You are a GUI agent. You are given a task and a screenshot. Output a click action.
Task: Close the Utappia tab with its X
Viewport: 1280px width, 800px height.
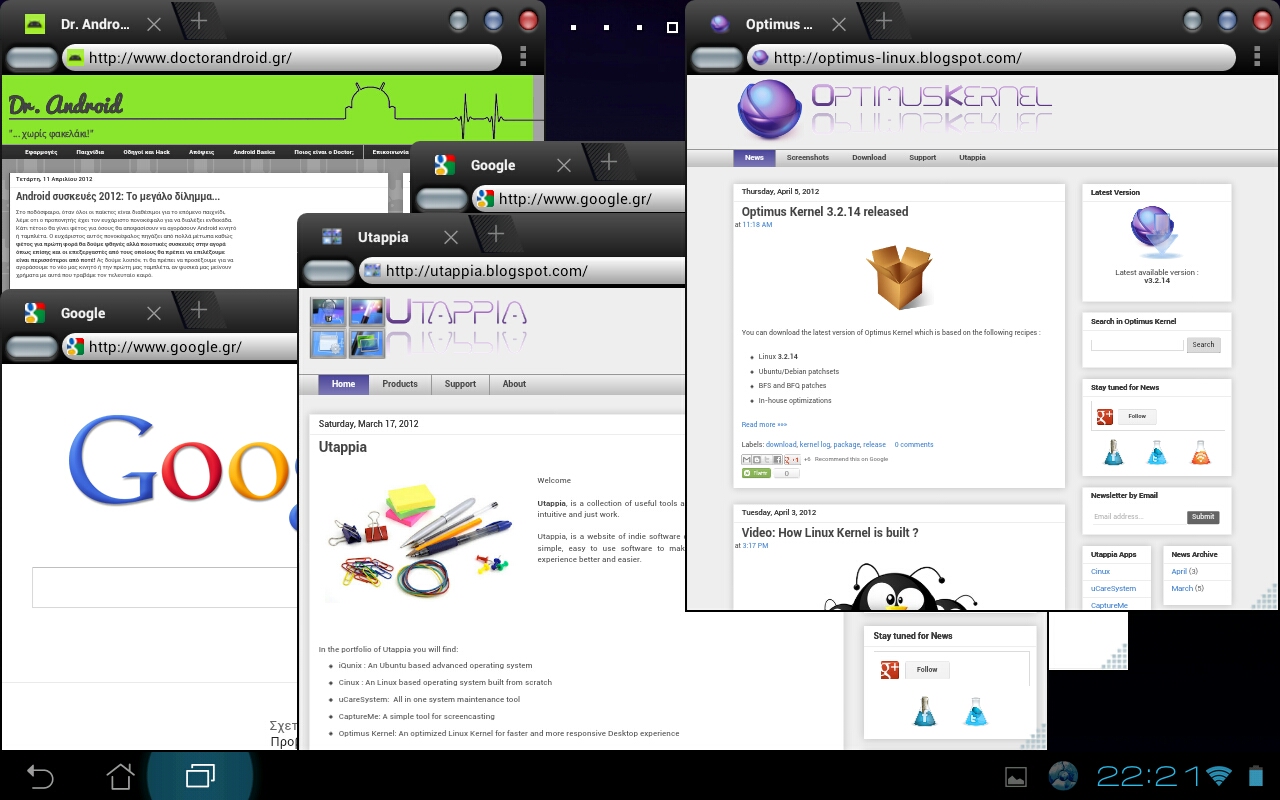click(x=451, y=237)
